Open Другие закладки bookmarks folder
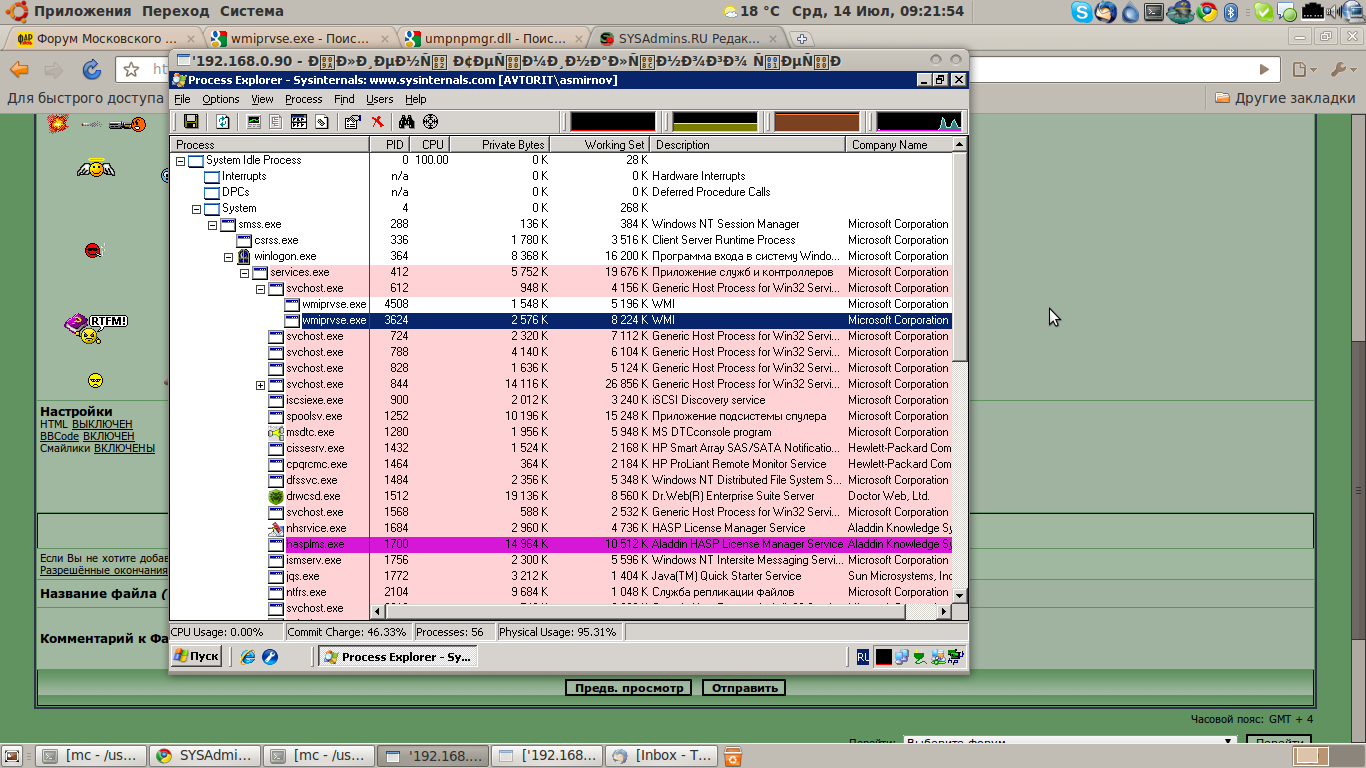The image size is (1366, 768). pyautogui.click(x=1285, y=98)
